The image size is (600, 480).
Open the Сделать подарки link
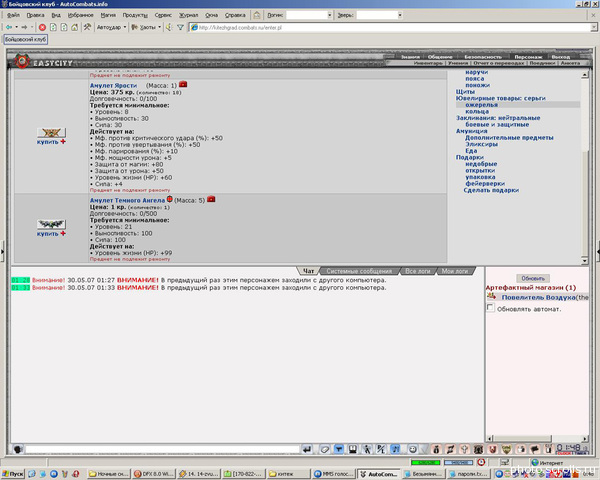(x=491, y=190)
